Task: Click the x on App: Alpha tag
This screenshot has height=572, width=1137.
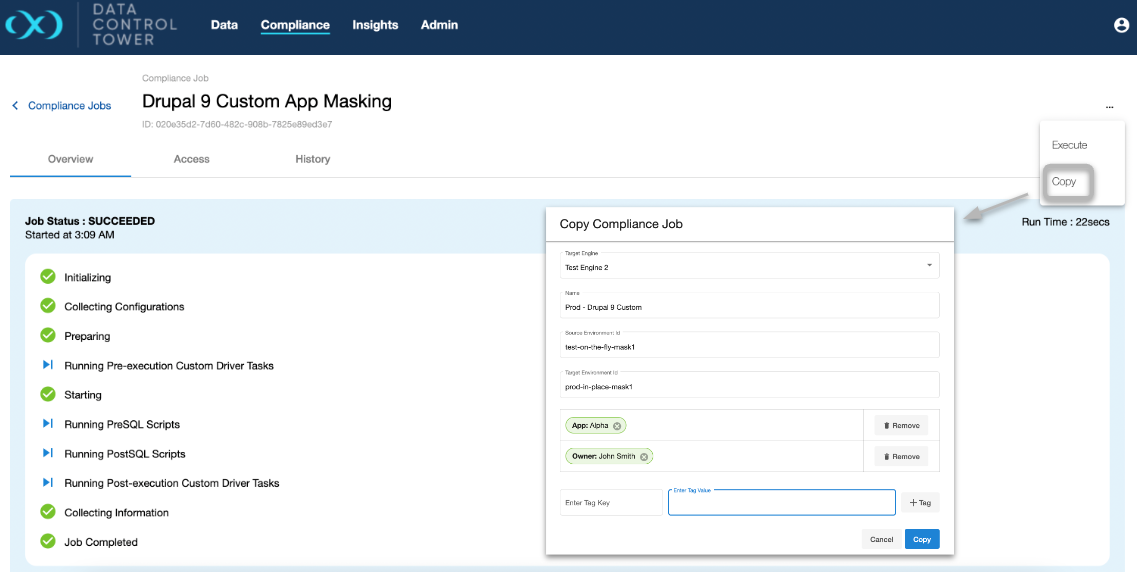Action: pos(617,426)
